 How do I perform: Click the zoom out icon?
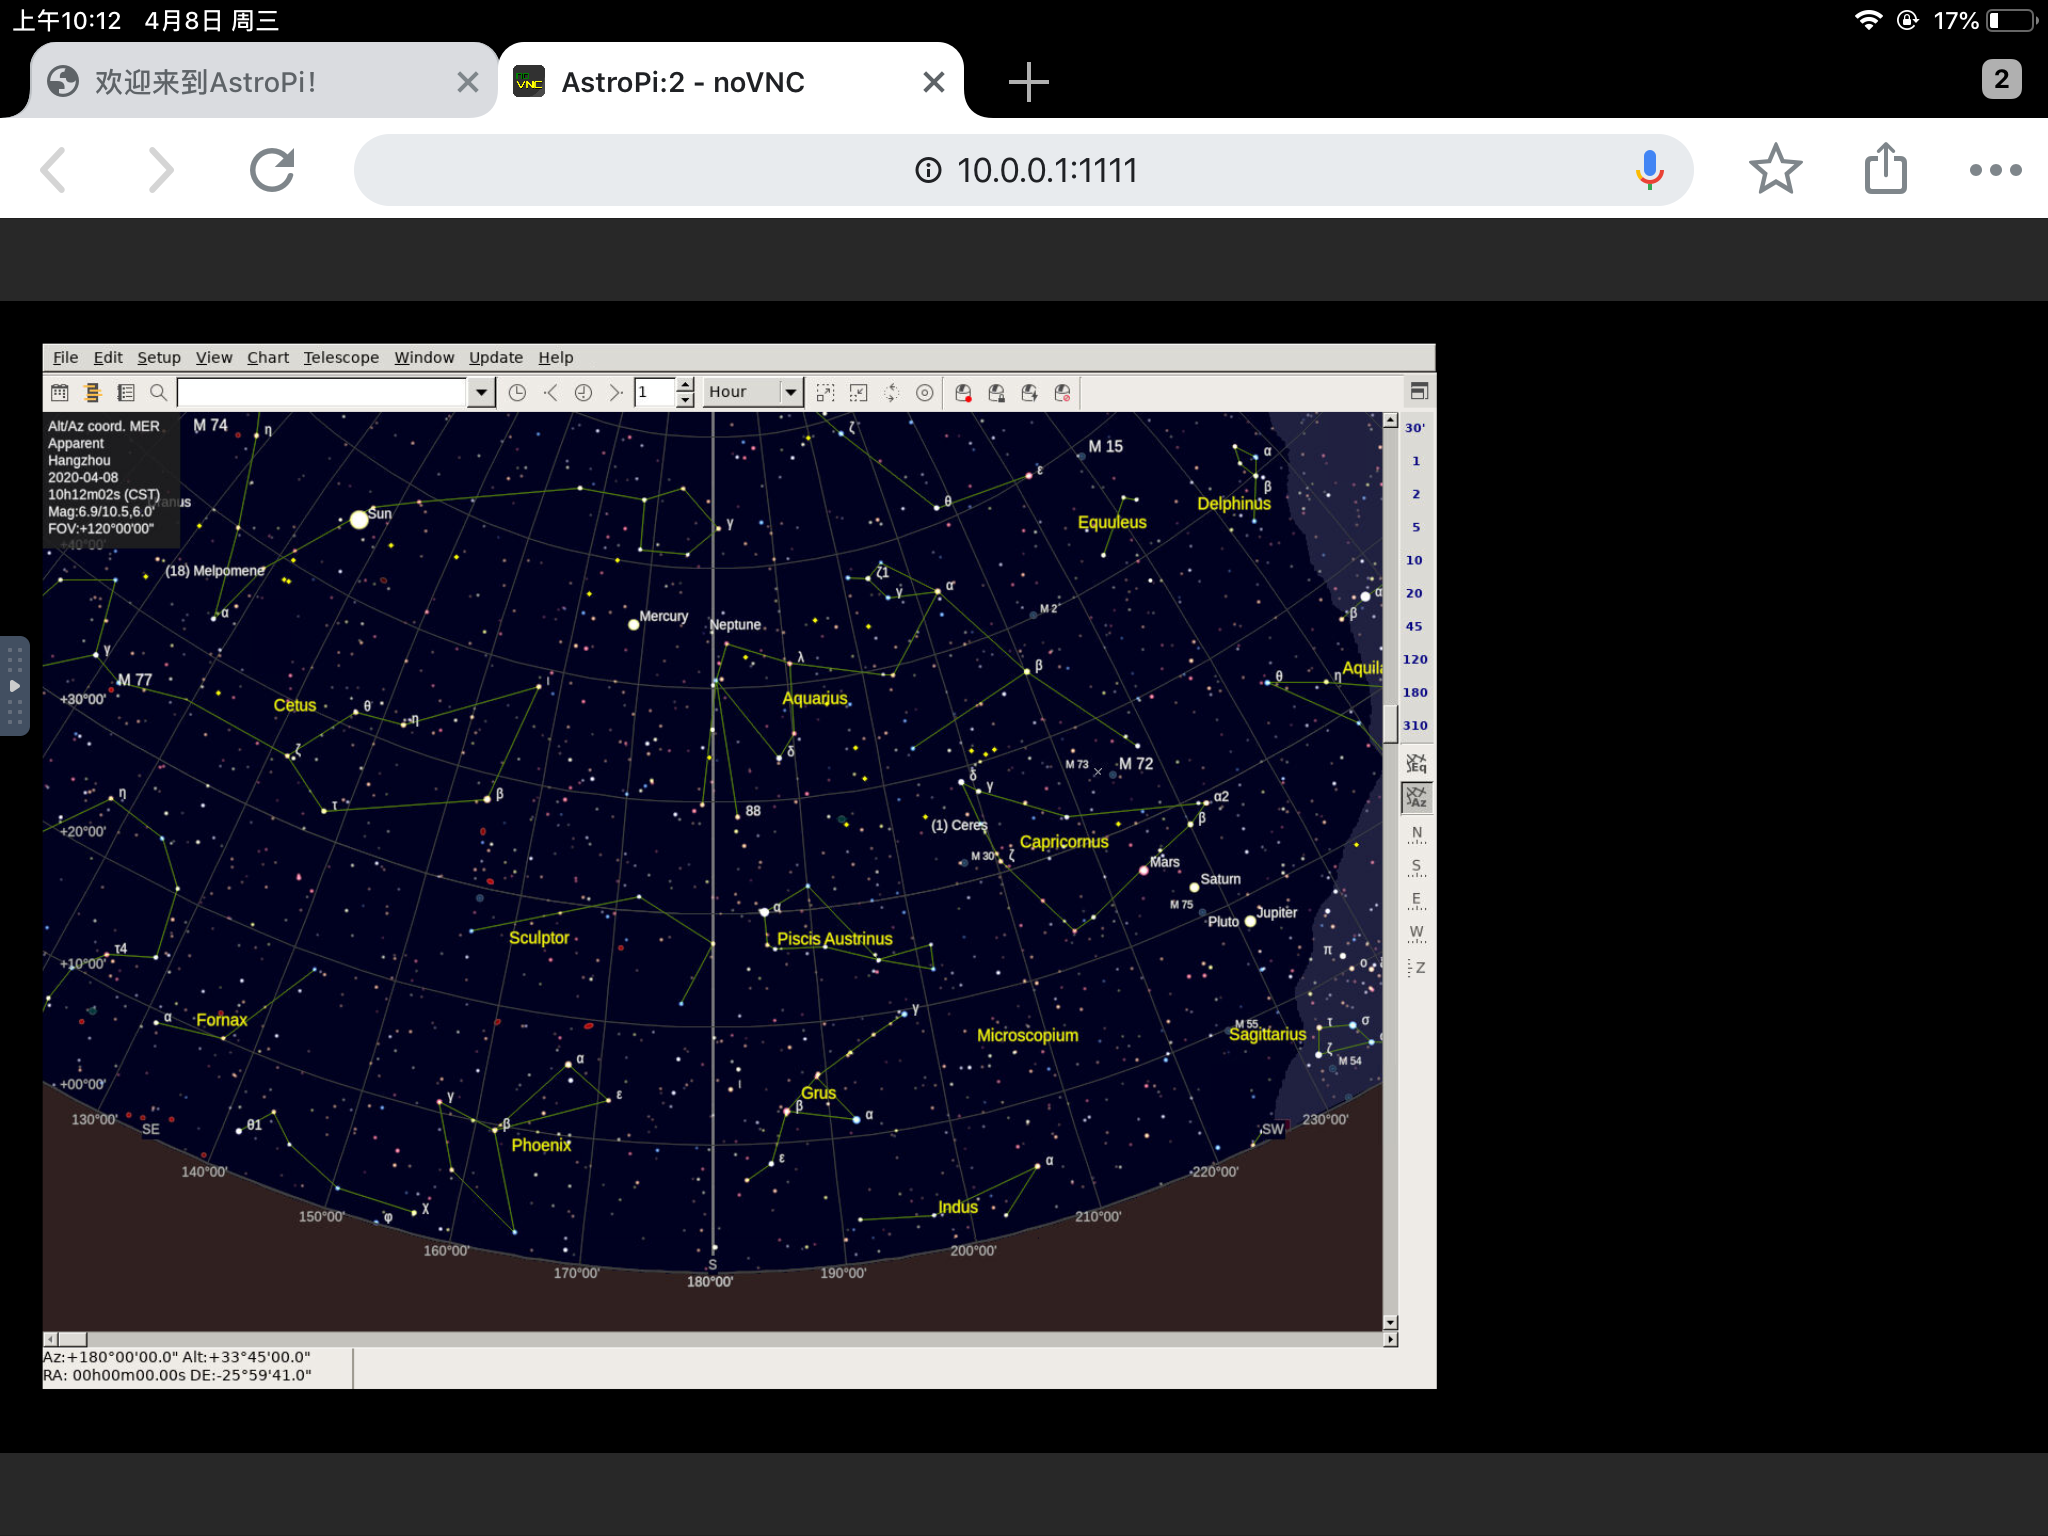click(x=858, y=393)
